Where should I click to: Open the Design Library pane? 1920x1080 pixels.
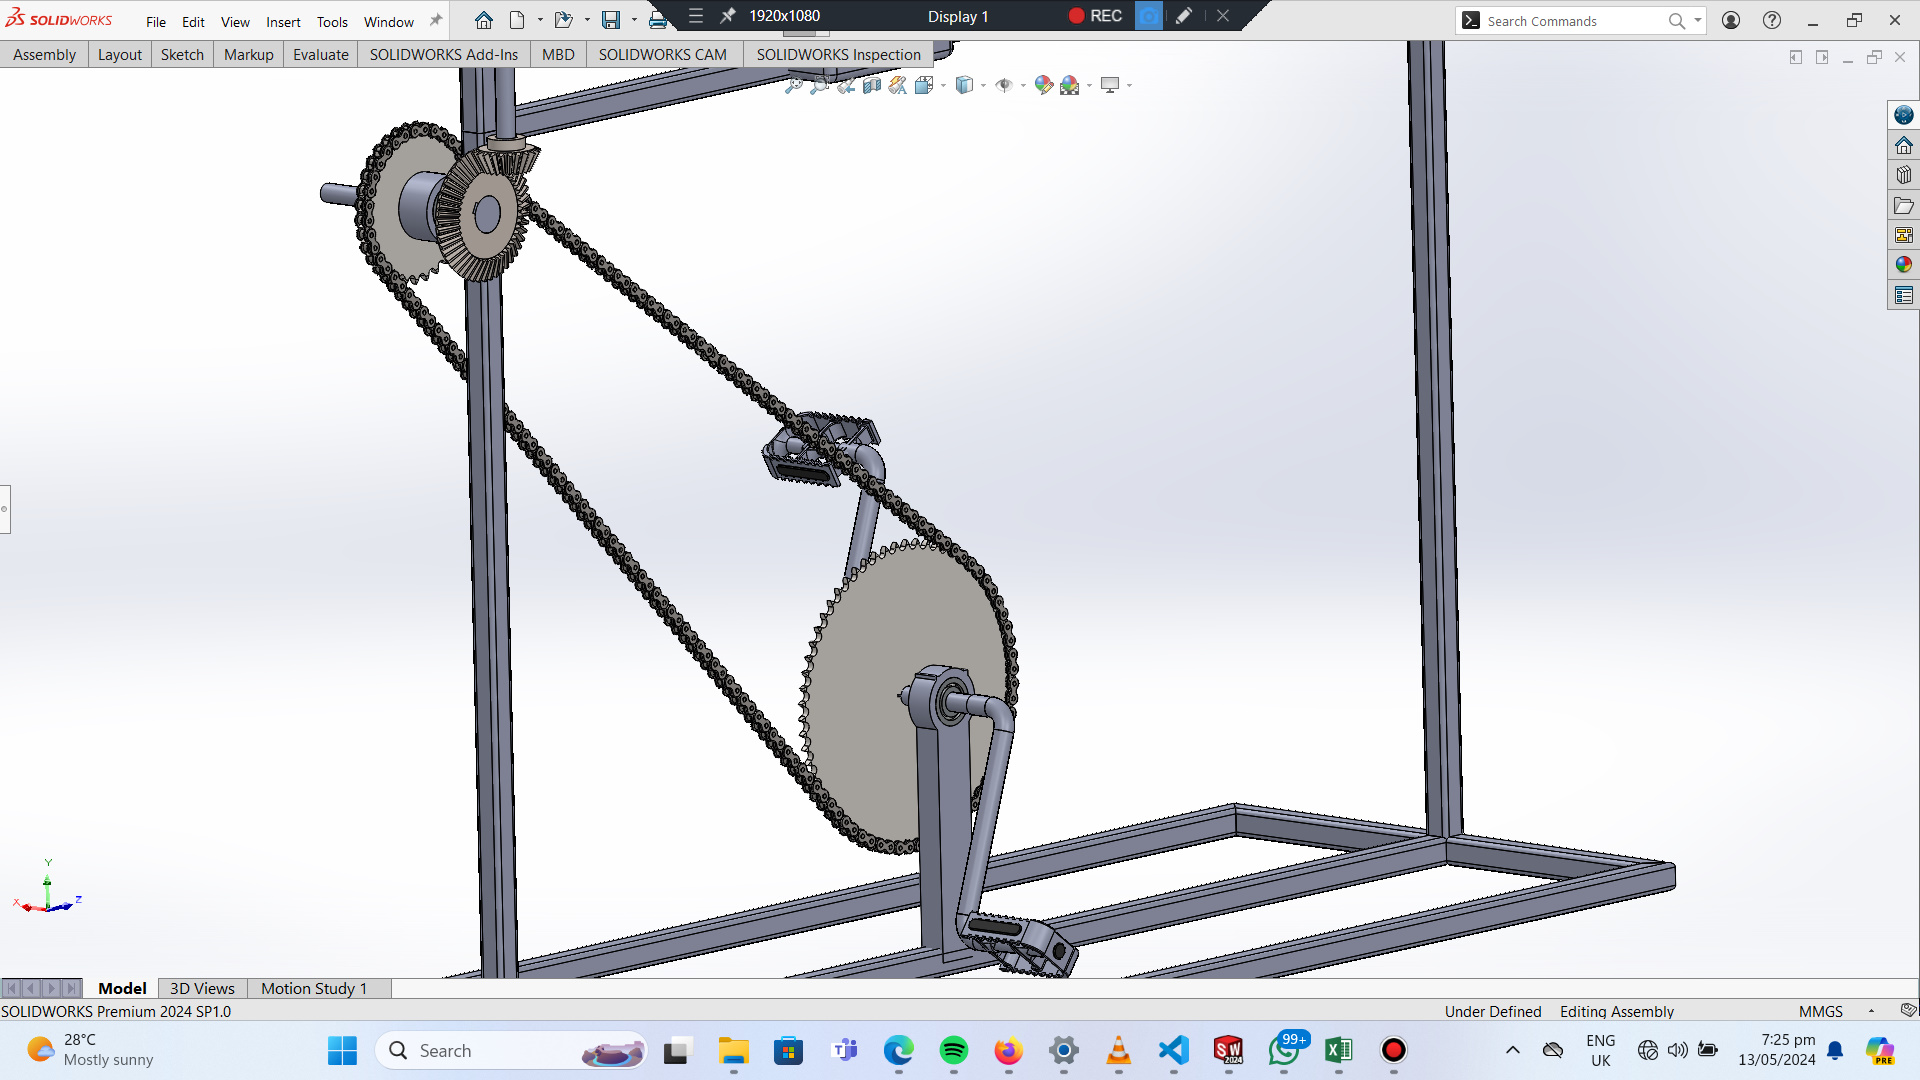click(1903, 175)
